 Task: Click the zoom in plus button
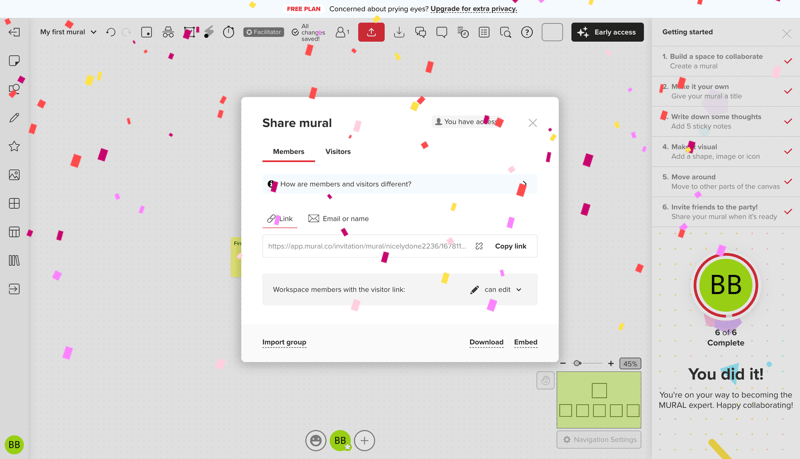[611, 364]
